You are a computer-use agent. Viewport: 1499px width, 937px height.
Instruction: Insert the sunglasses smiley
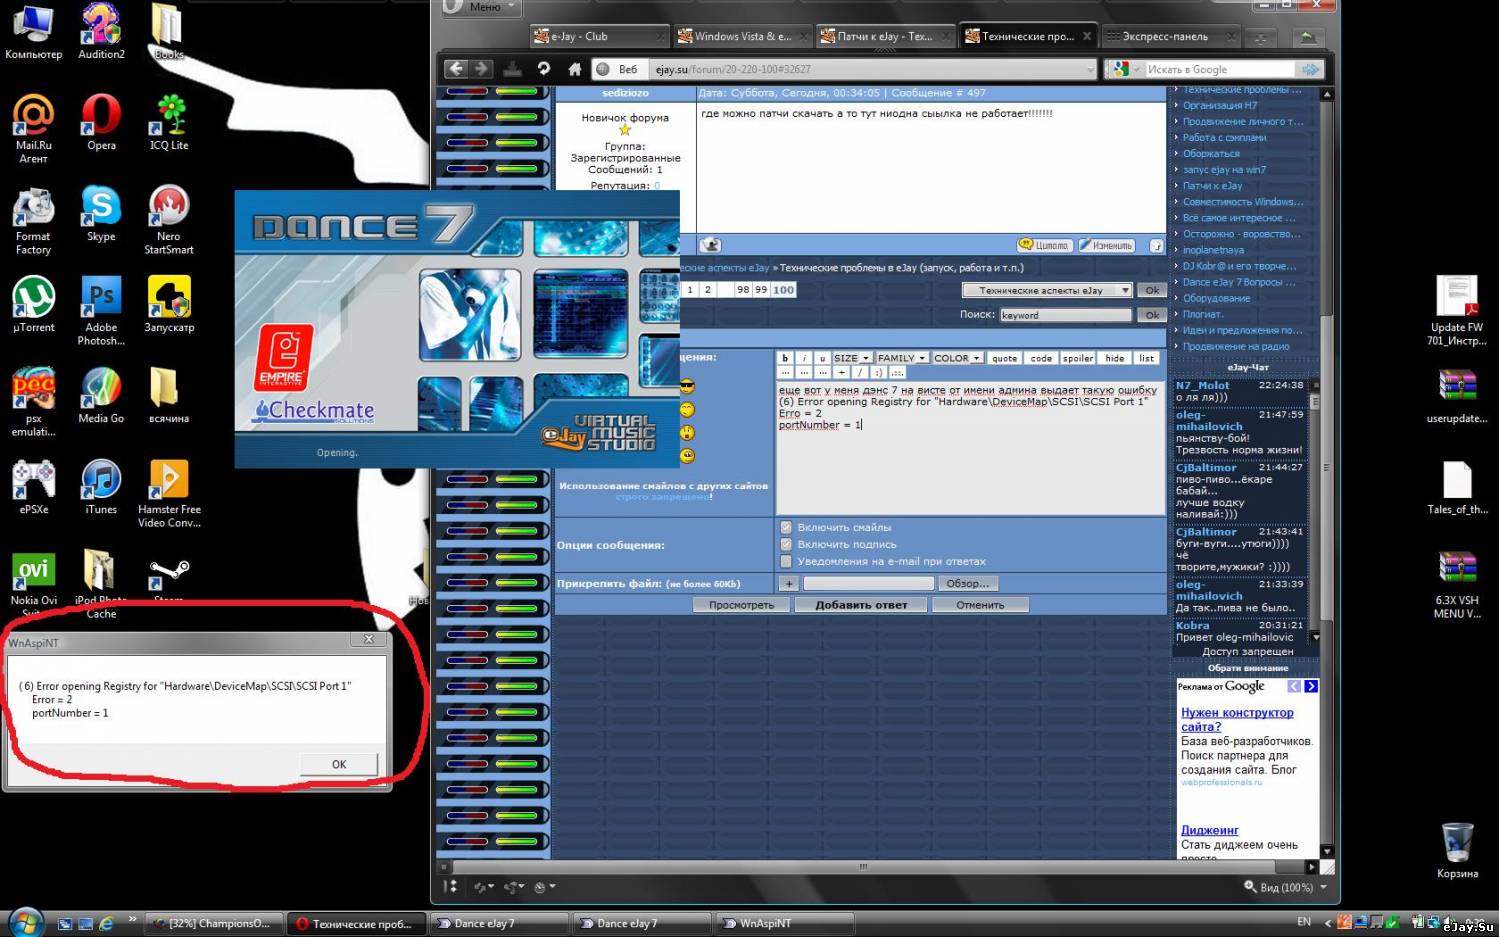pos(687,386)
